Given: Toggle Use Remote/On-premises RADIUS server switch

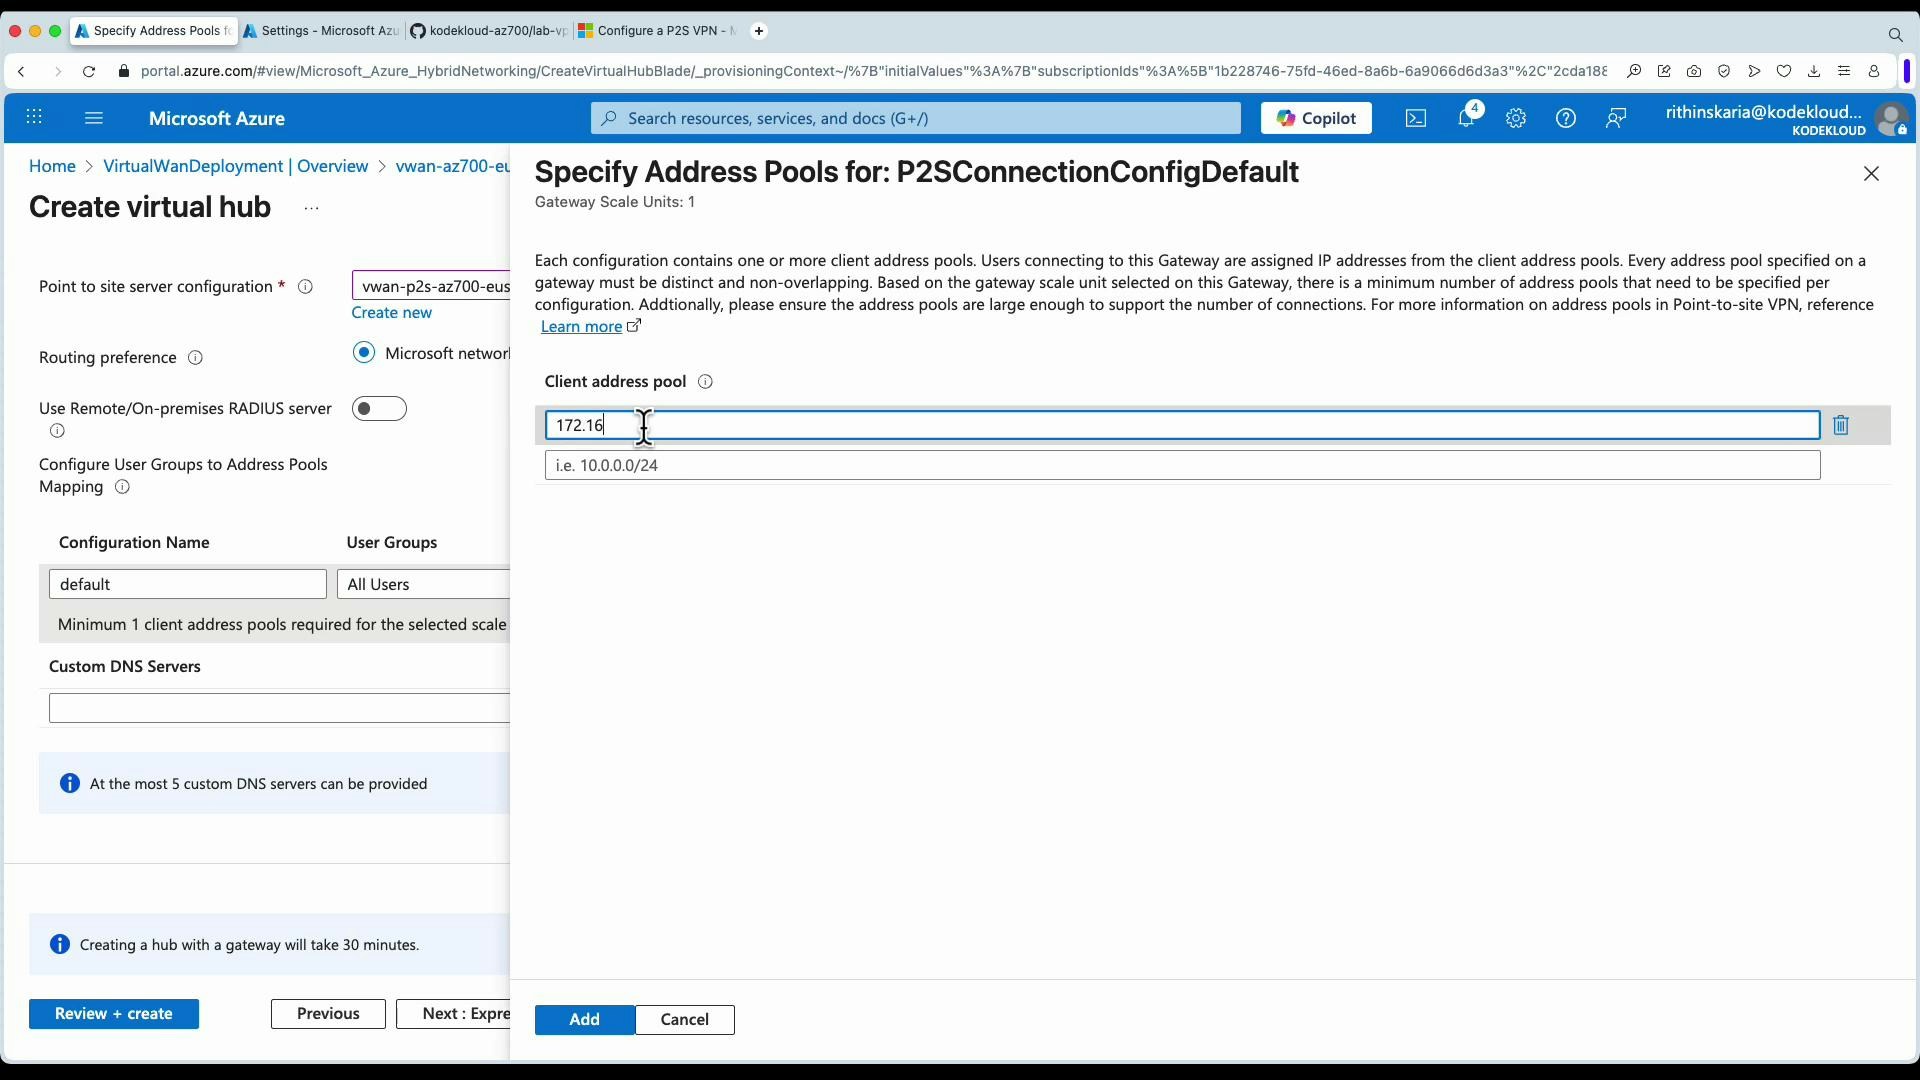Looking at the screenshot, I should pyautogui.click(x=379, y=408).
